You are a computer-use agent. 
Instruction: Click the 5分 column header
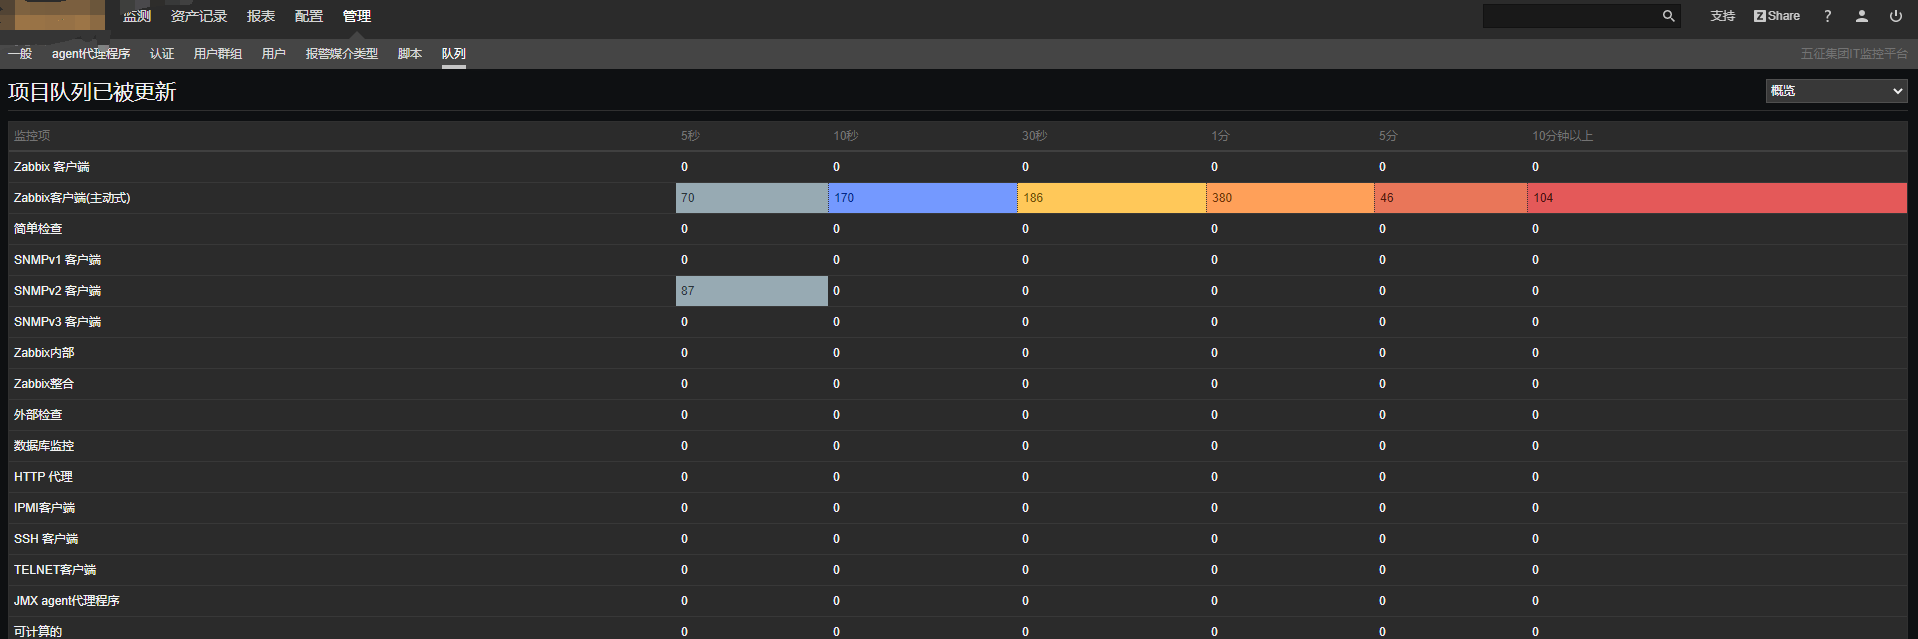point(1388,136)
